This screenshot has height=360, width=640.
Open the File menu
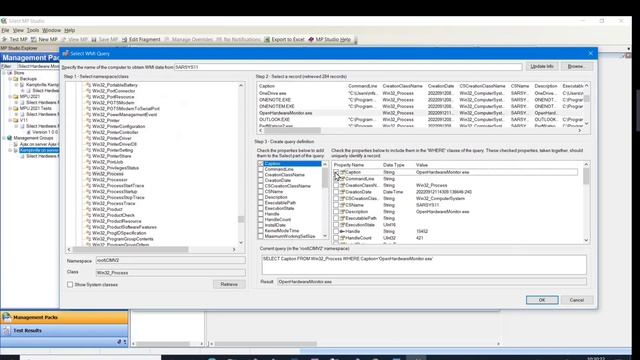(5, 30)
